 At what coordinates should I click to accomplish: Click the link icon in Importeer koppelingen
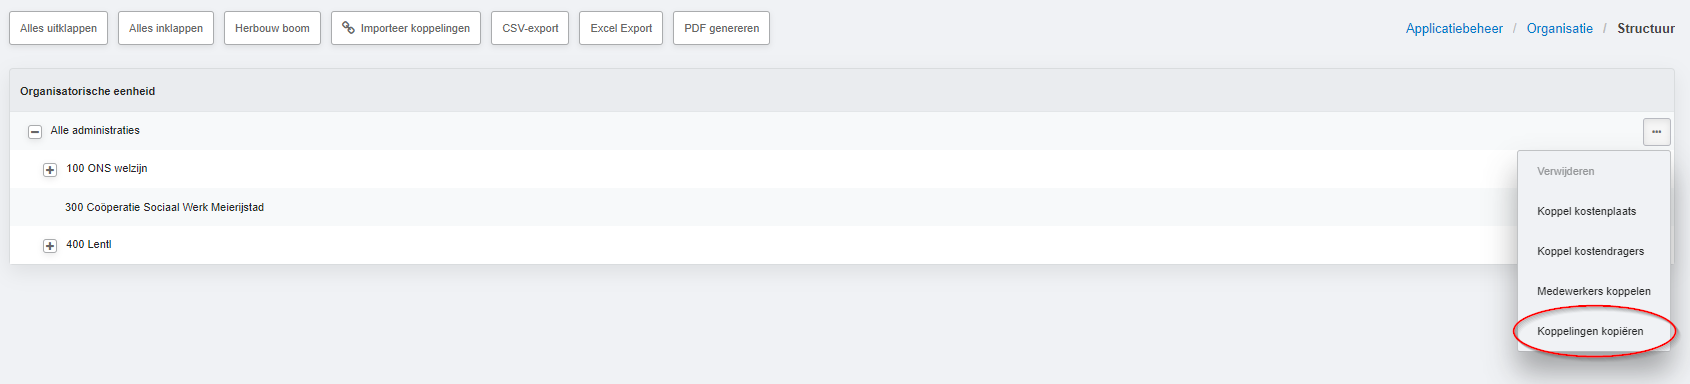(348, 28)
